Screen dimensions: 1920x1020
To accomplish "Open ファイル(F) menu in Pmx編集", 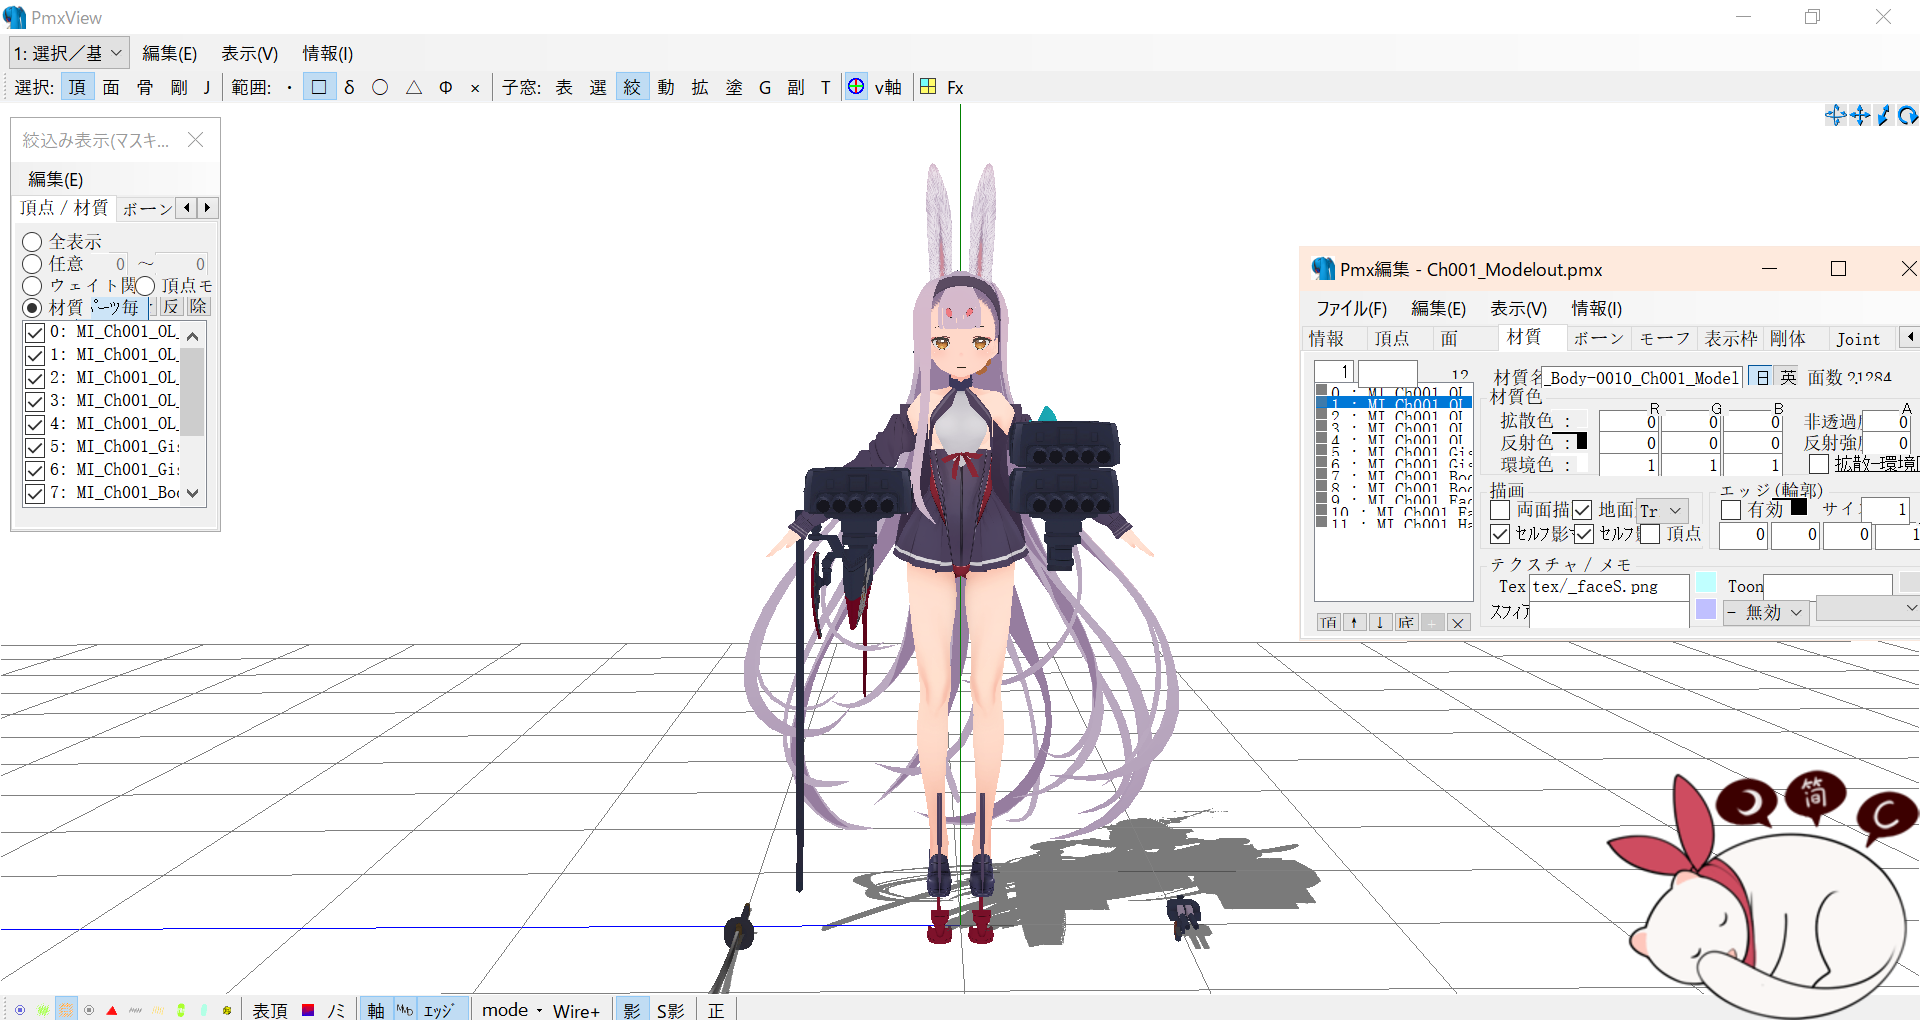I will point(1351,308).
